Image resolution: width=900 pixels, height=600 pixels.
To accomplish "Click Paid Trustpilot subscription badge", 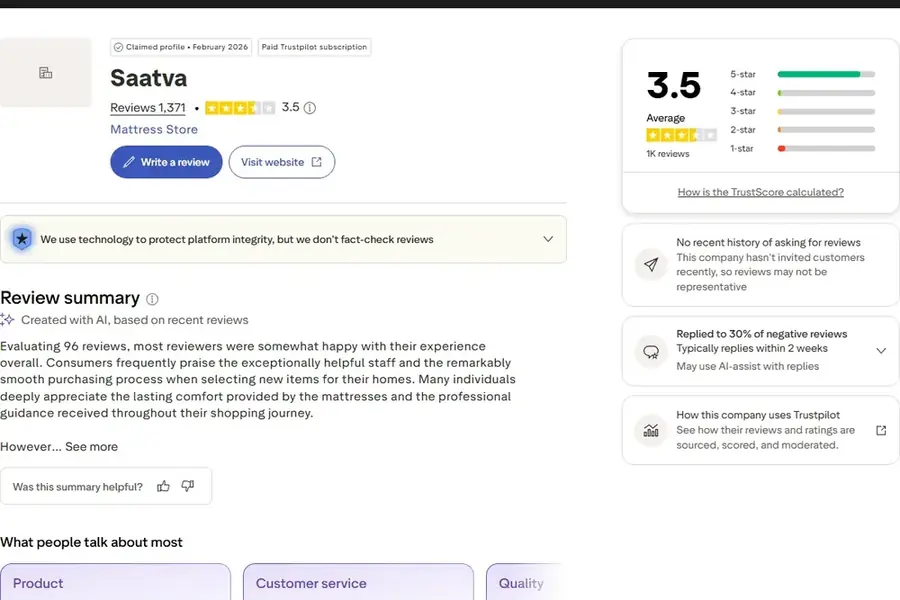I will [x=315, y=47].
